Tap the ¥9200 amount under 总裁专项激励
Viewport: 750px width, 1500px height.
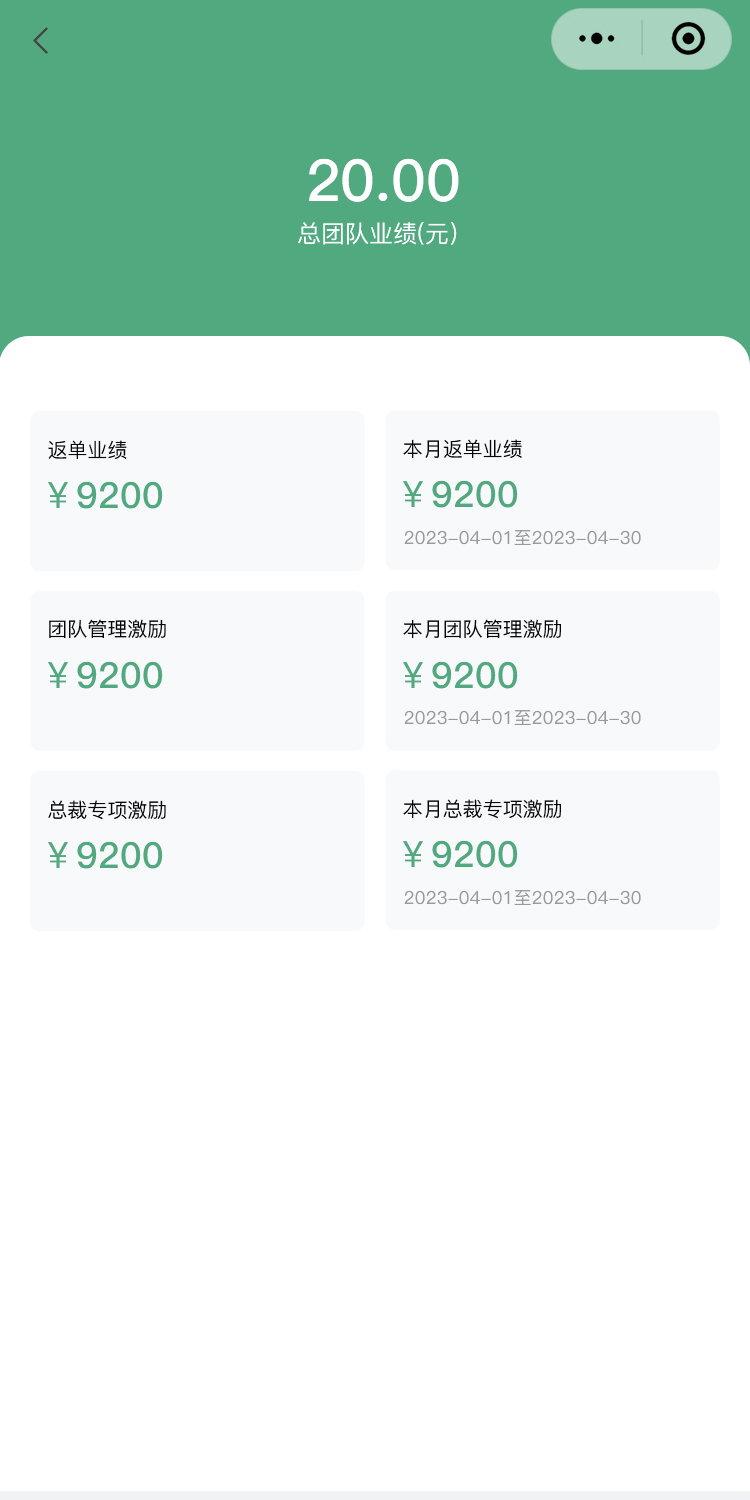[x=106, y=856]
